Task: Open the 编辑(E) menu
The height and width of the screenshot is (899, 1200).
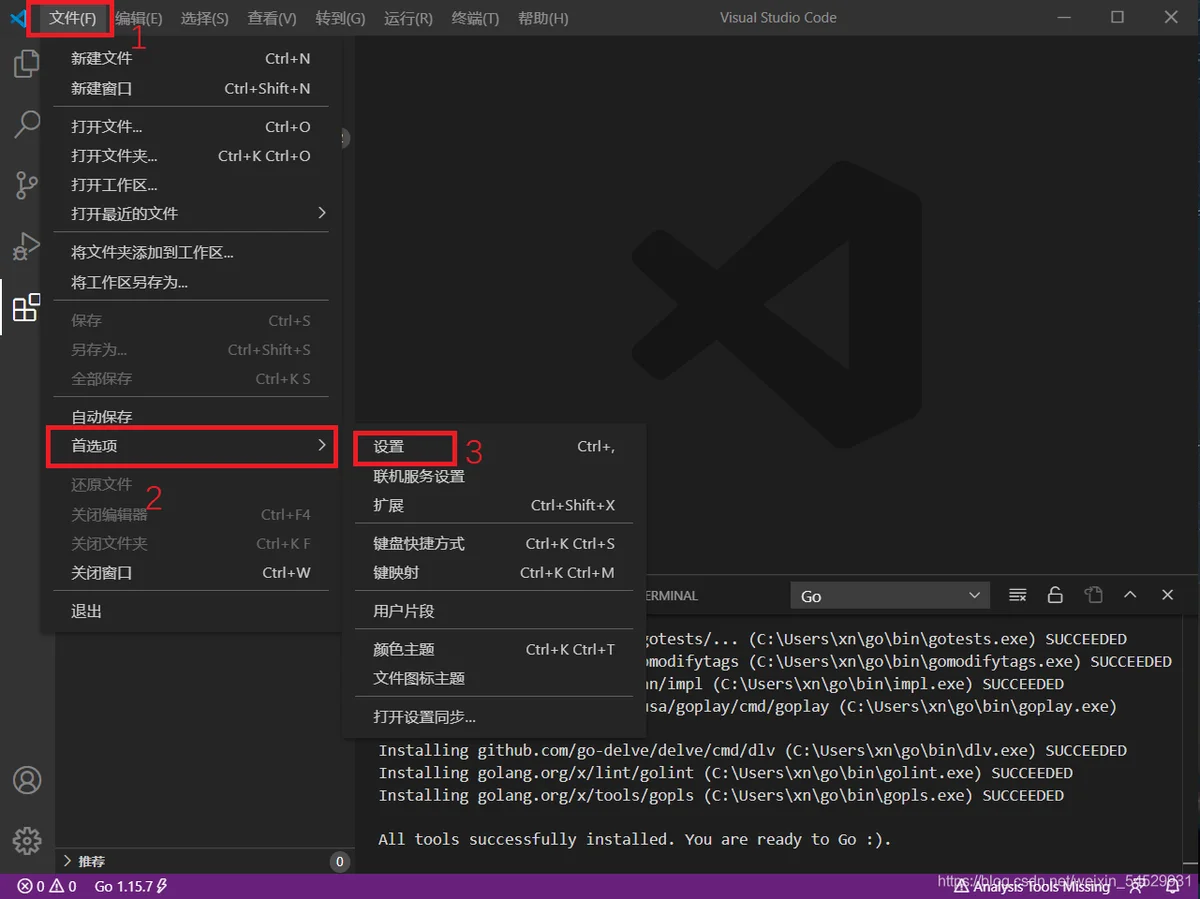Action: click(138, 18)
